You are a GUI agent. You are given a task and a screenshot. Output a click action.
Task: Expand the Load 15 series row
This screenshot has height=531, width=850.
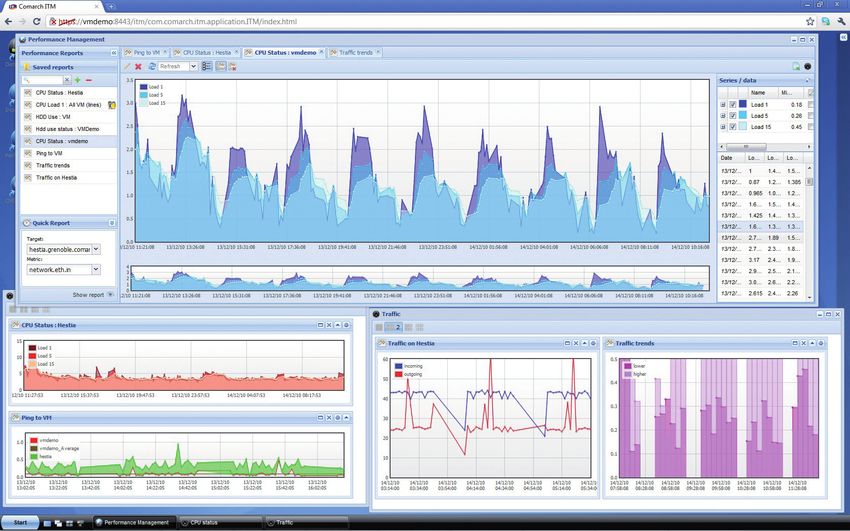pos(723,127)
